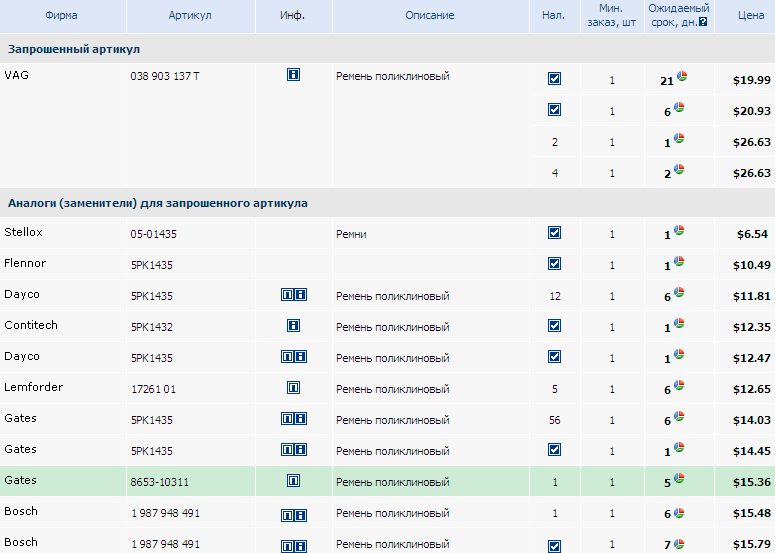The width and height of the screenshot is (775, 553).
Task: Click price $12.65 for Lemforder
Action: click(752, 389)
